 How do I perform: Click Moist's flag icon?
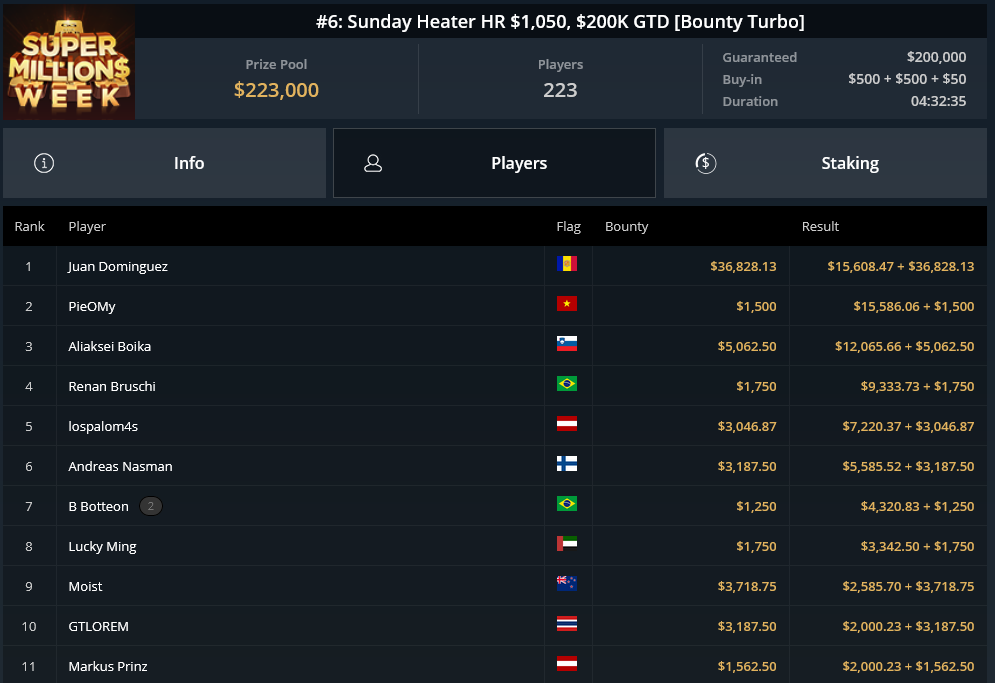click(567, 583)
